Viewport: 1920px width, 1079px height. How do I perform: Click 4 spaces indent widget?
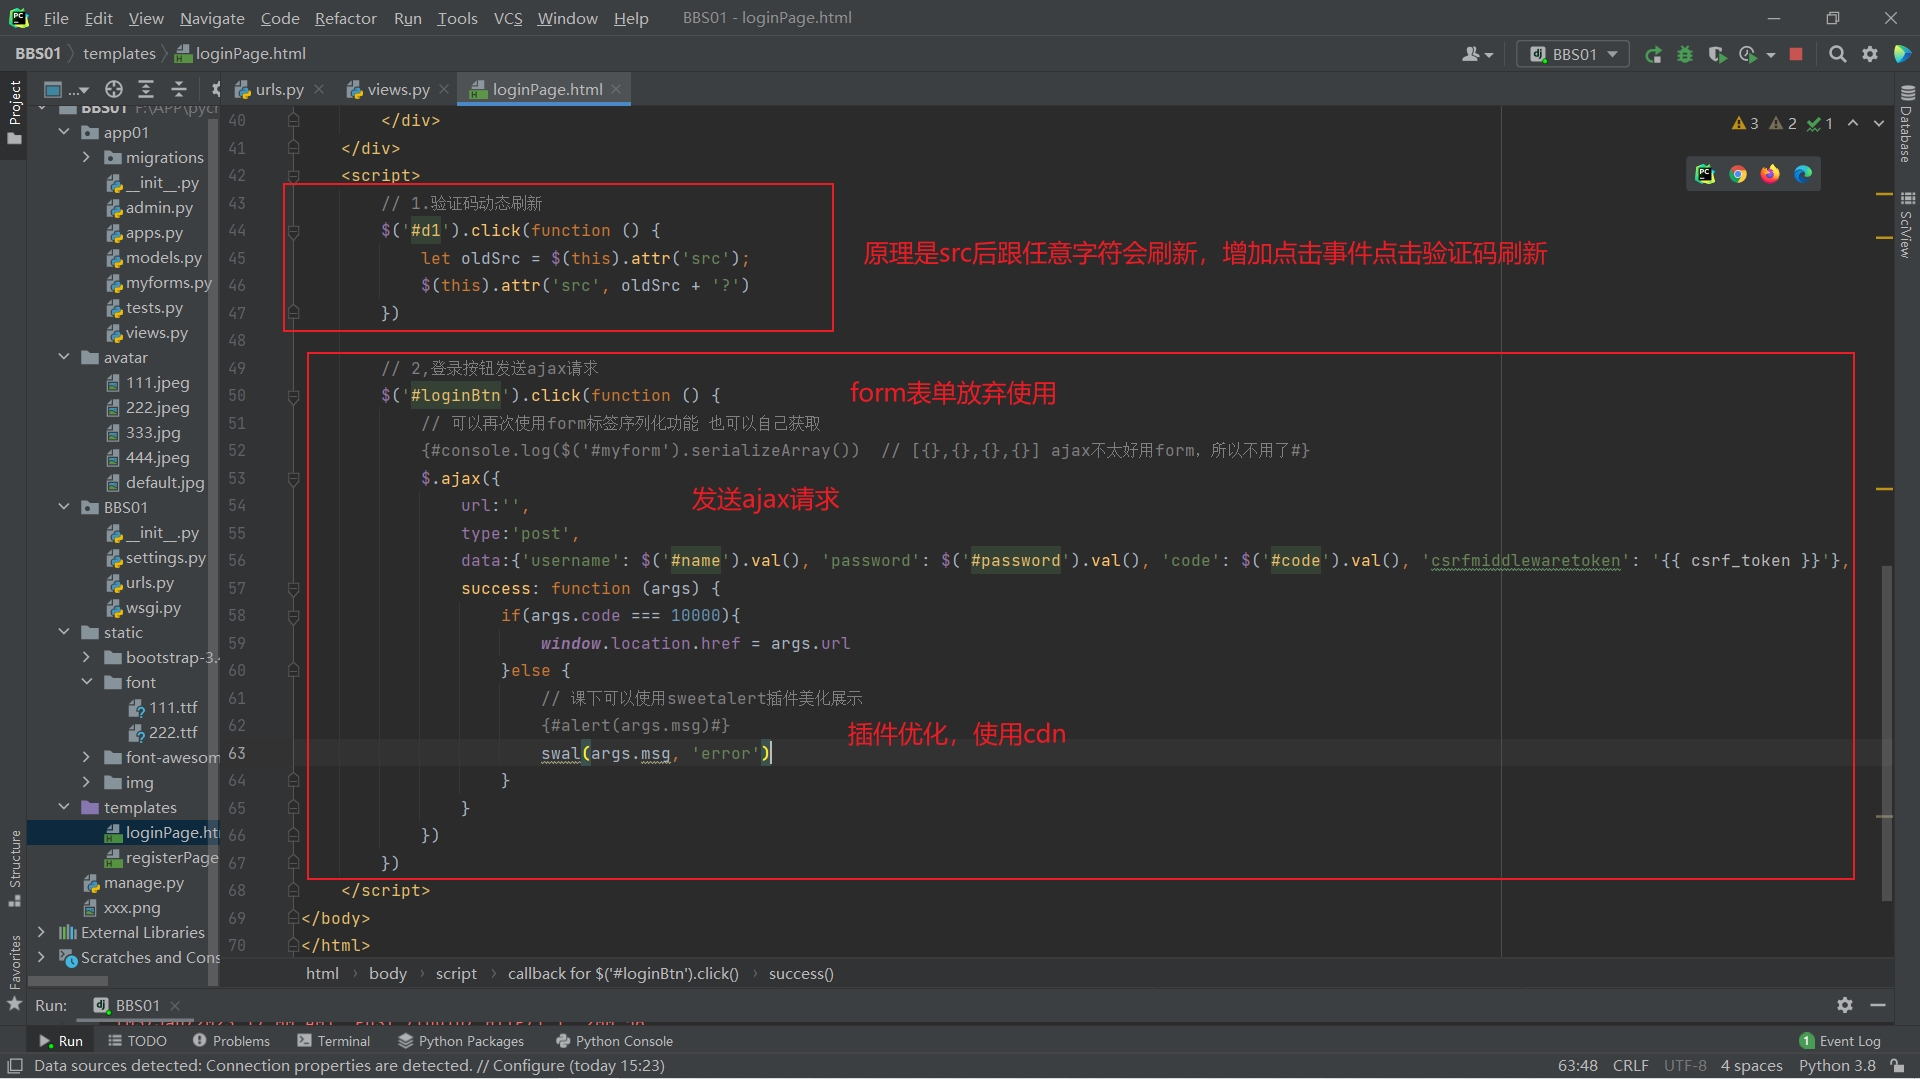1751,1066
